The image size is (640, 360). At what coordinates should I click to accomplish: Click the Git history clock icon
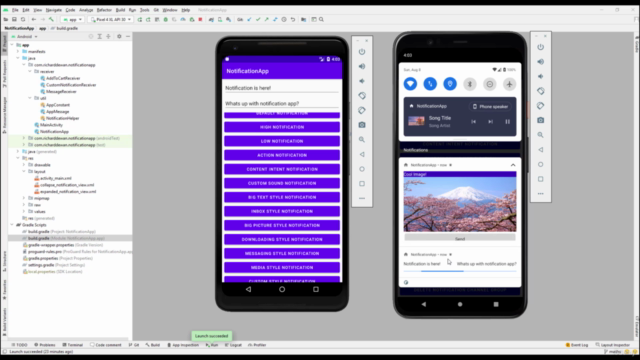pos(284,19)
